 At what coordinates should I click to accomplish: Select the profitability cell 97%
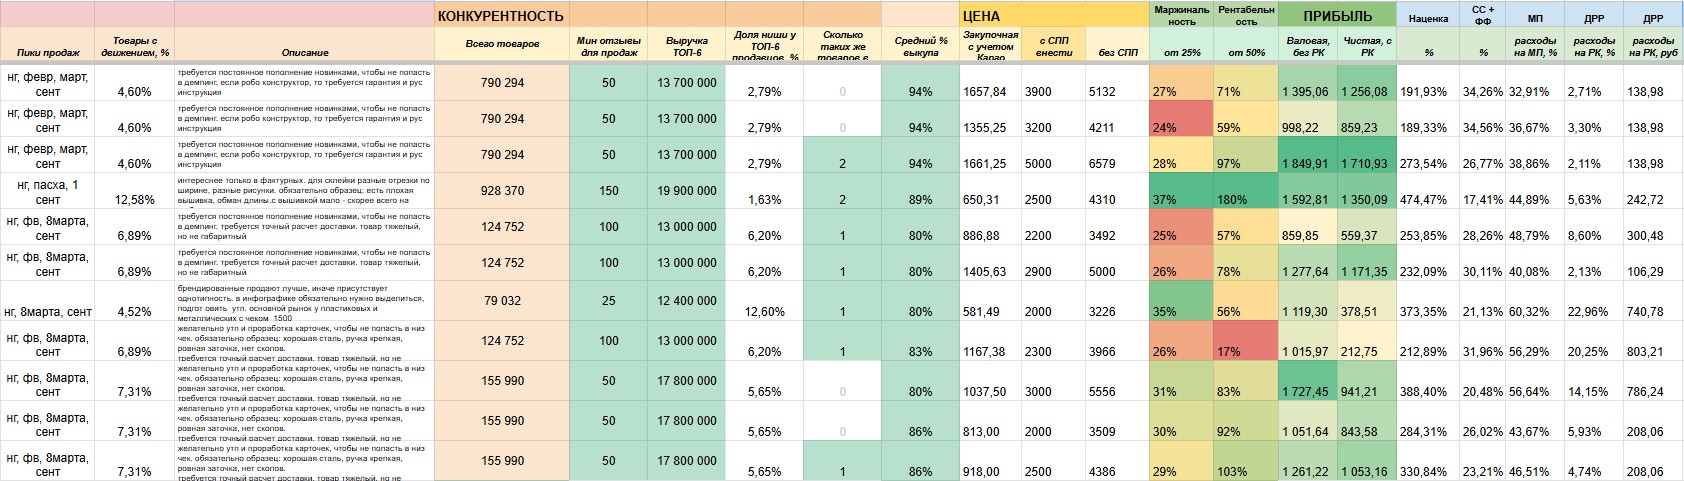click(x=1245, y=154)
